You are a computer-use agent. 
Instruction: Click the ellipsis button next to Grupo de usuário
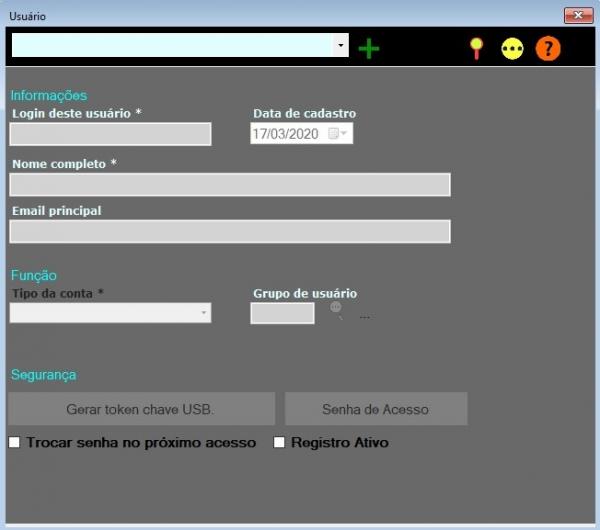(364, 315)
